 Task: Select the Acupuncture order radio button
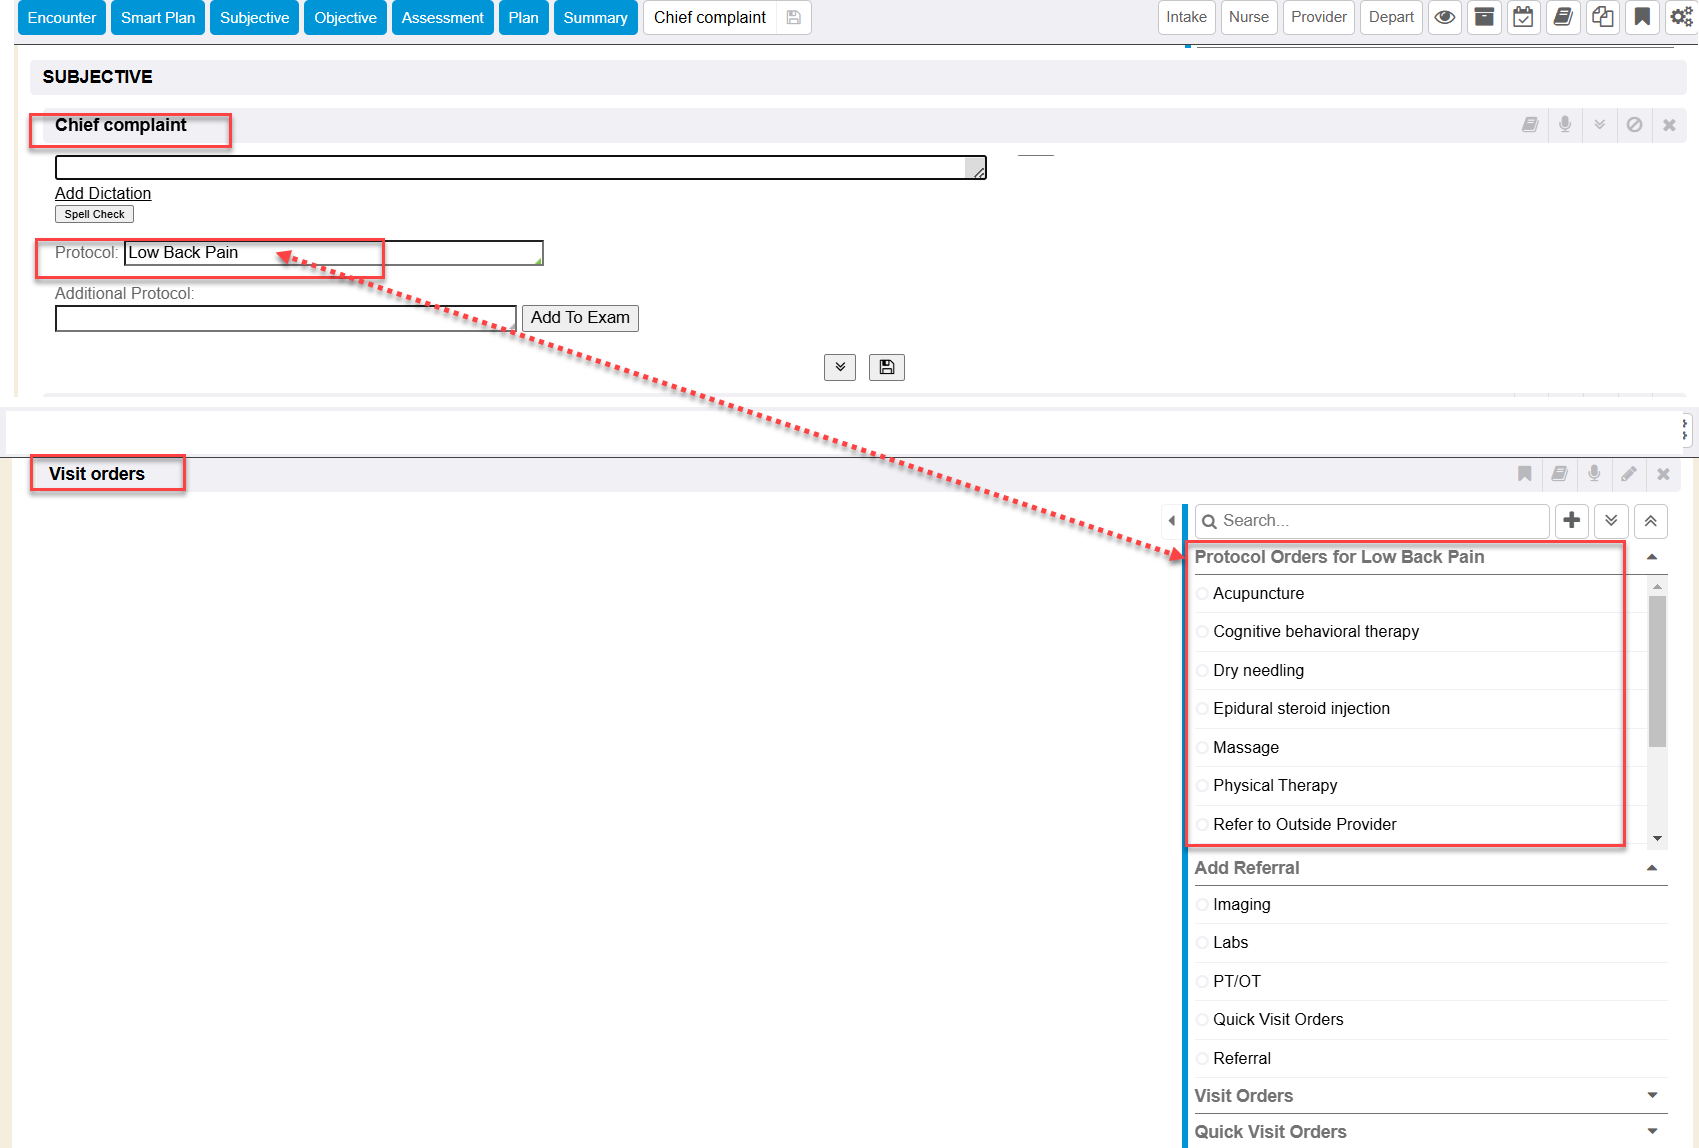click(x=1202, y=594)
